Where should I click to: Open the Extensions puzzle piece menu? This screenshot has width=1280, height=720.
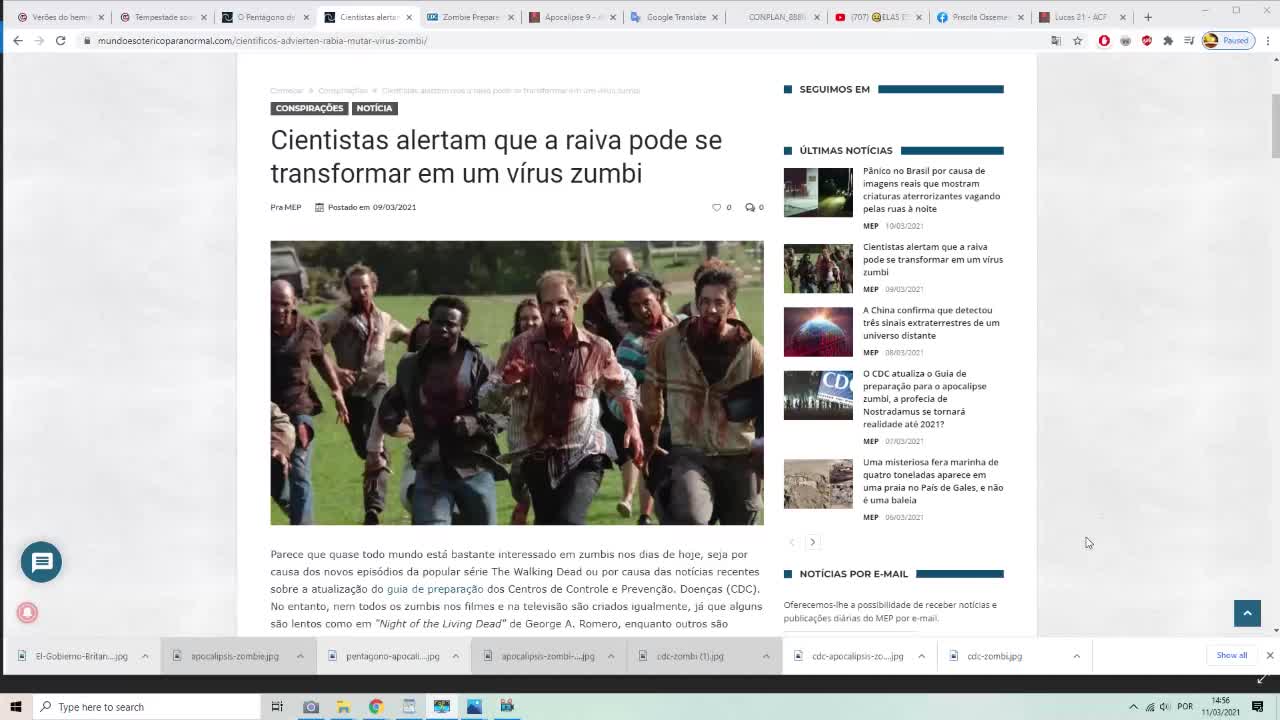pyautogui.click(x=1167, y=41)
